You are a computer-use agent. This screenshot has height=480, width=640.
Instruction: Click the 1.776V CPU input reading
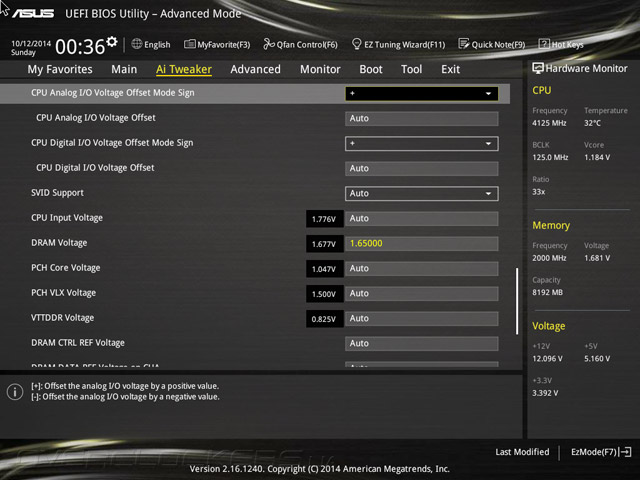[x=324, y=219]
